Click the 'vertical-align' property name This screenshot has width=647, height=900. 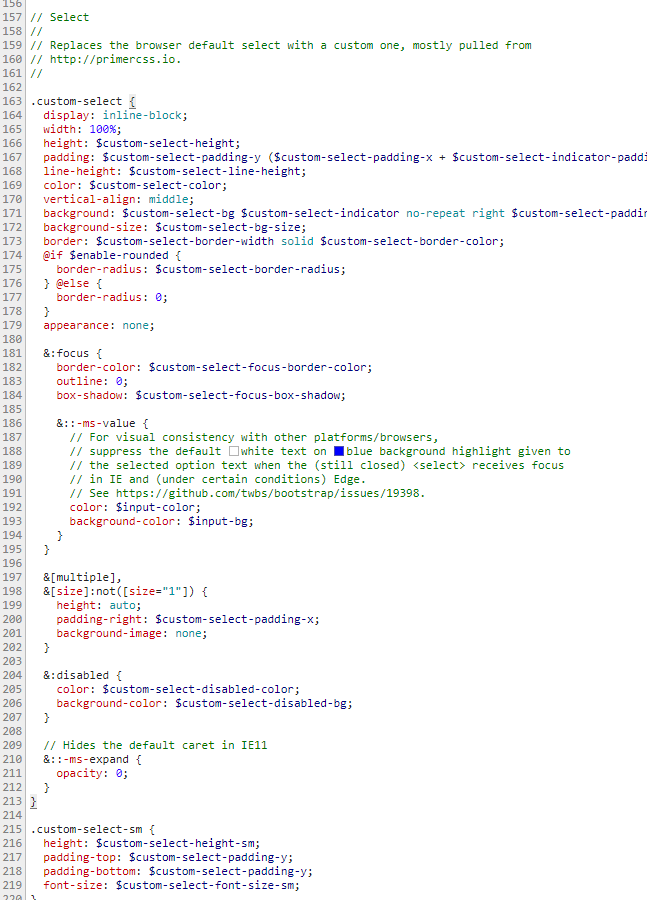90,199
